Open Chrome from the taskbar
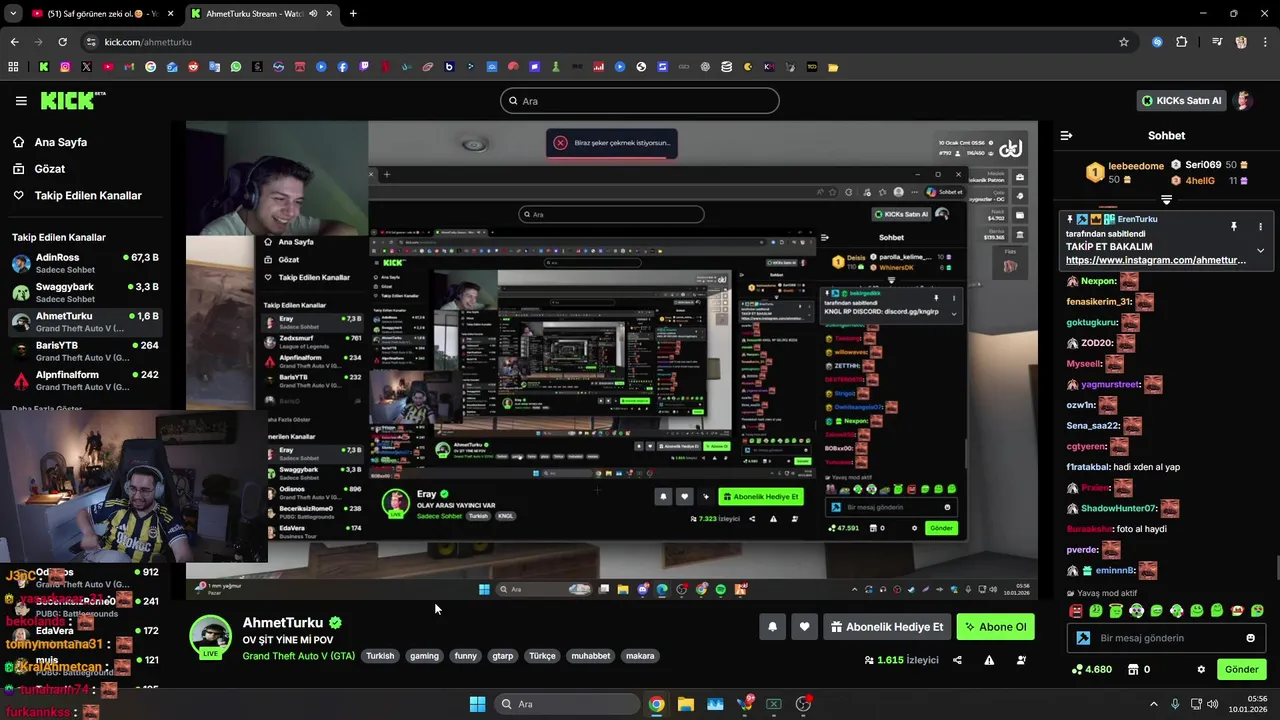 point(656,704)
